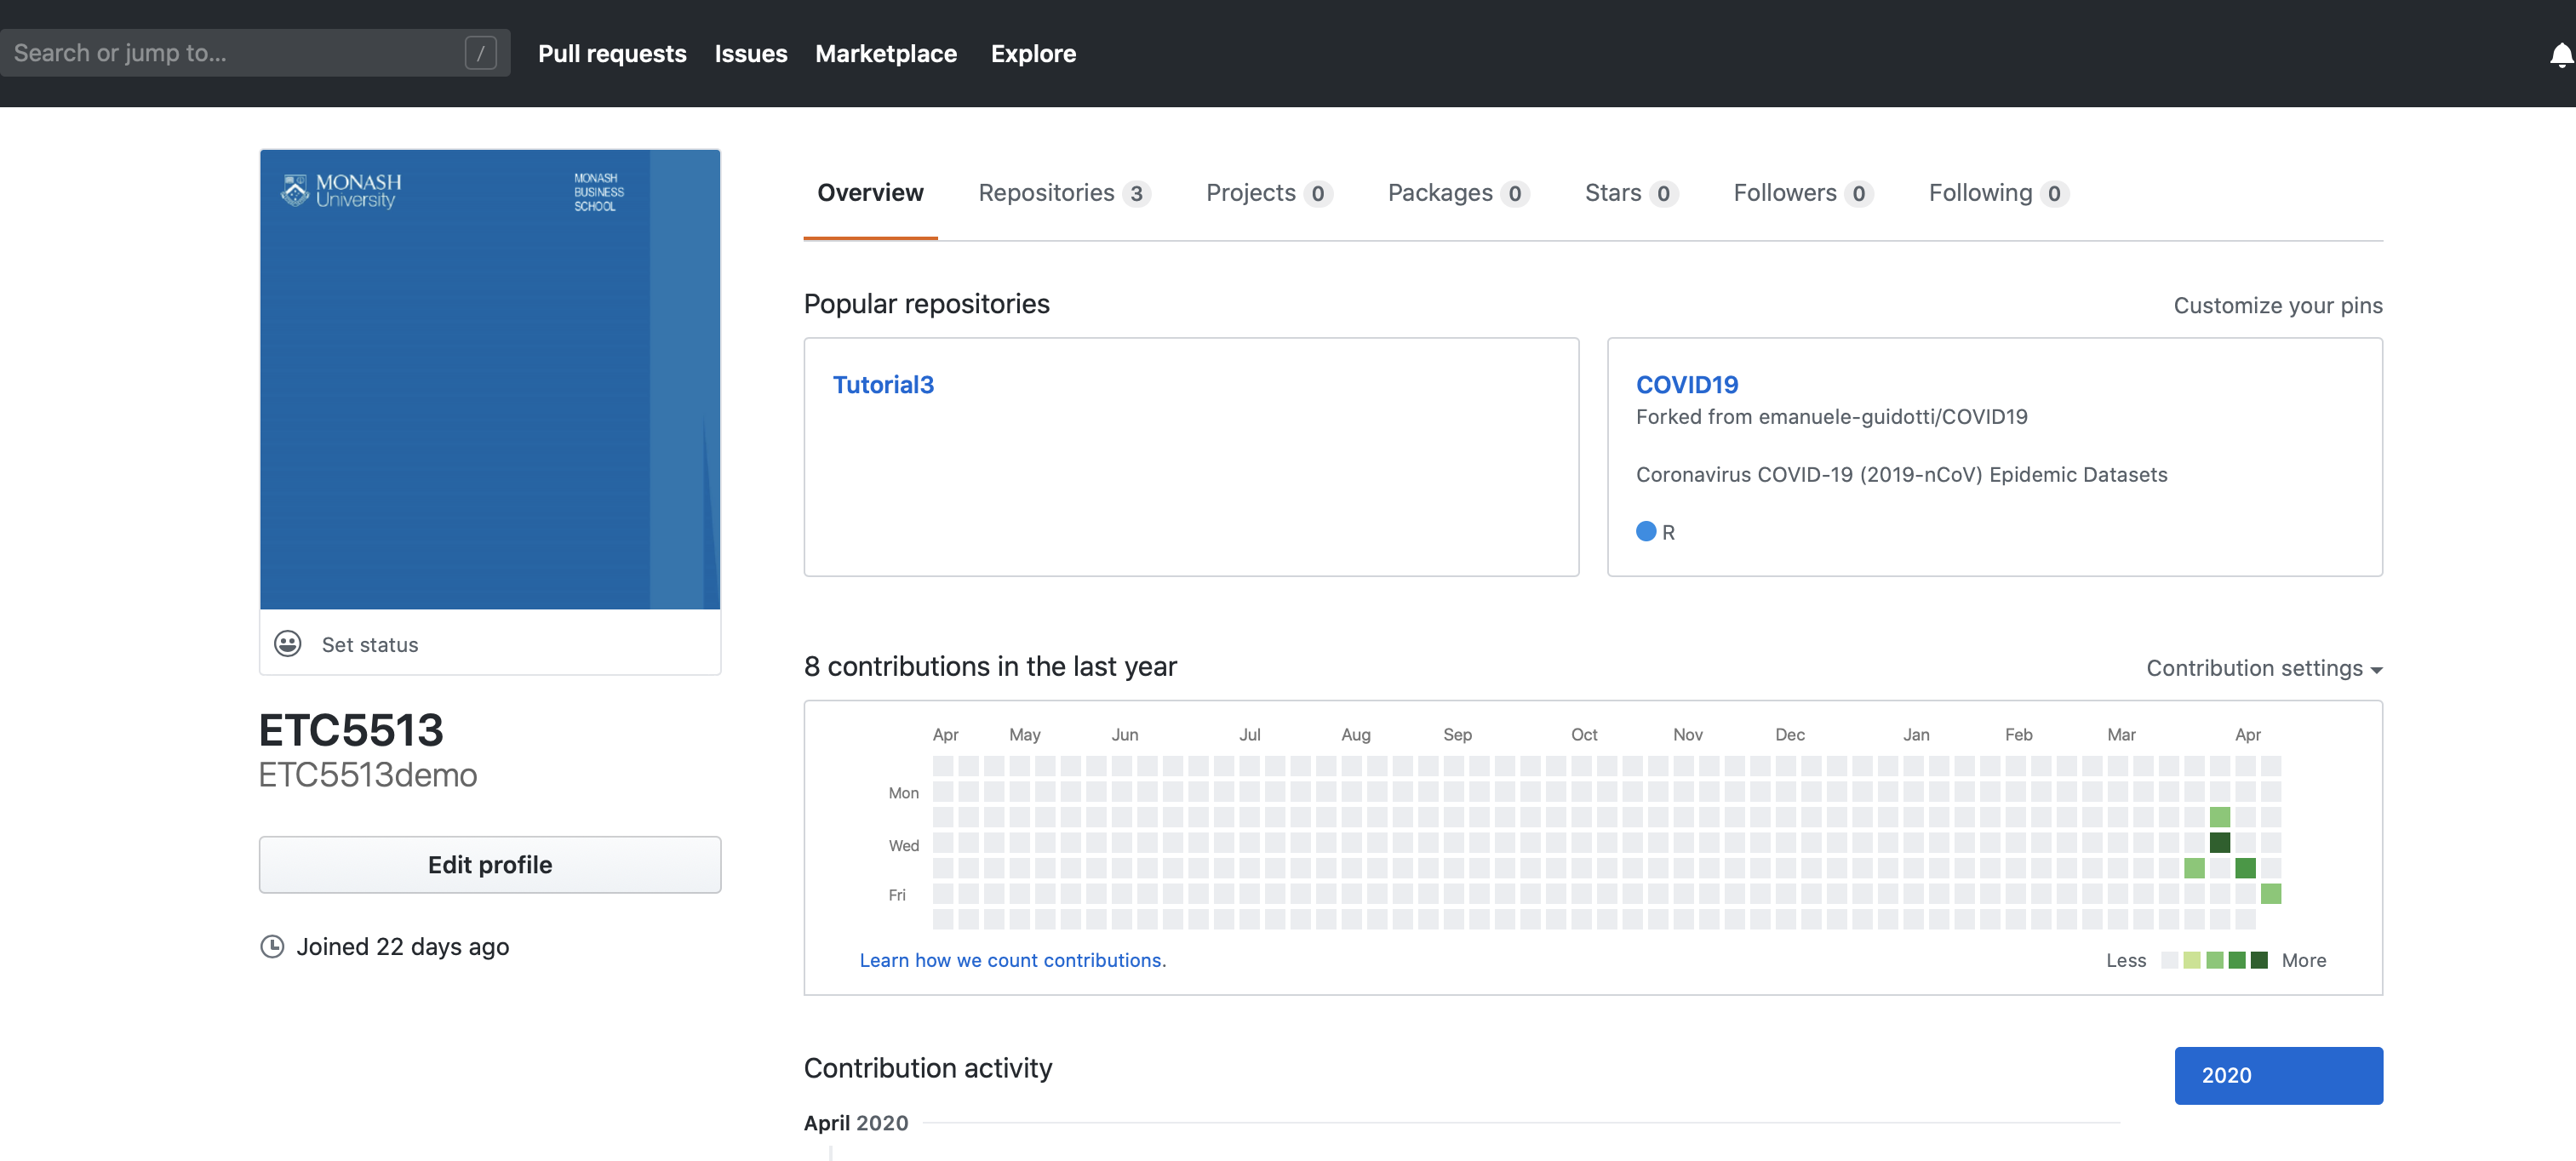The height and width of the screenshot is (1161, 2576).
Task: Click the Monash University profile picture
Action: coord(490,379)
